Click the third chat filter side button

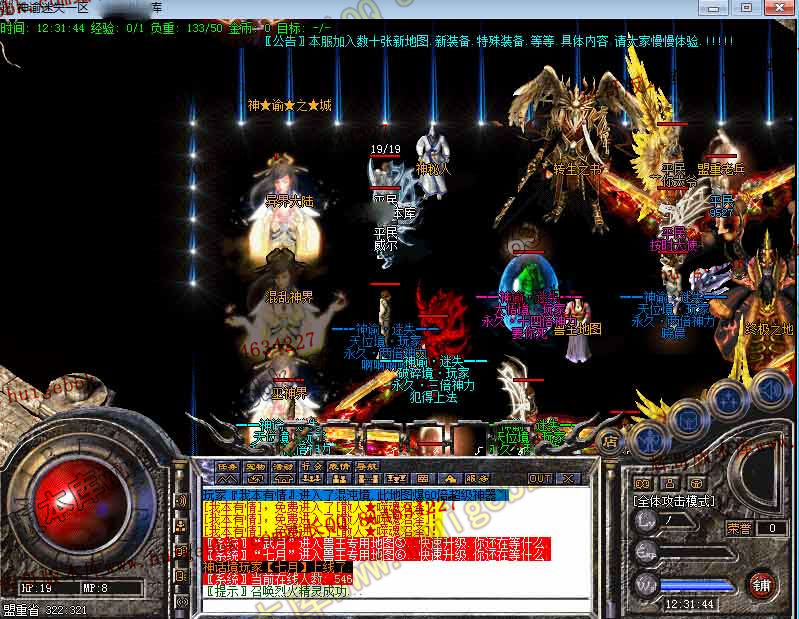pyautogui.click(x=181, y=551)
